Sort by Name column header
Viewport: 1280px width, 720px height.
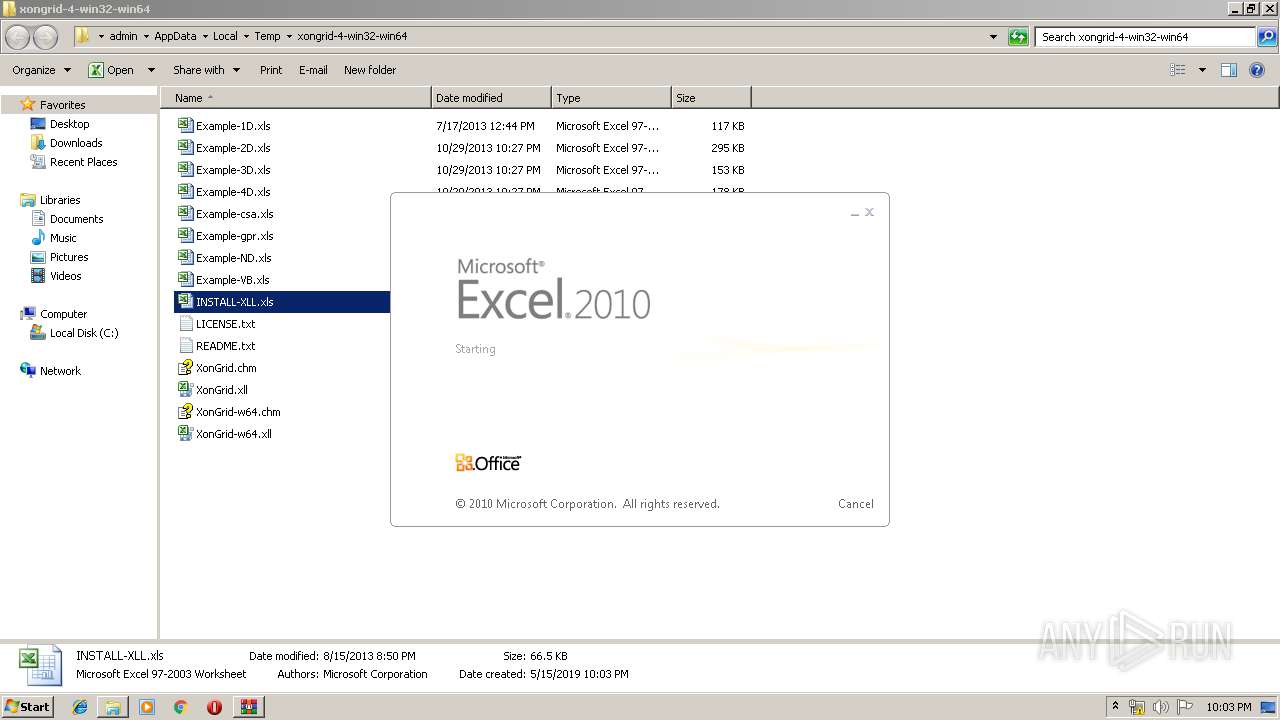click(296, 98)
